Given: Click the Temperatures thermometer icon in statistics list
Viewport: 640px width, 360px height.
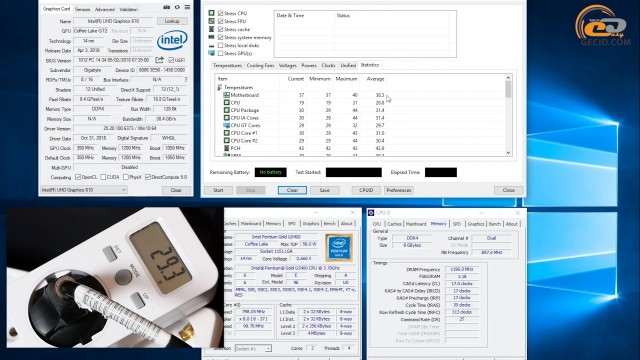Looking at the screenshot, I should pos(220,87).
